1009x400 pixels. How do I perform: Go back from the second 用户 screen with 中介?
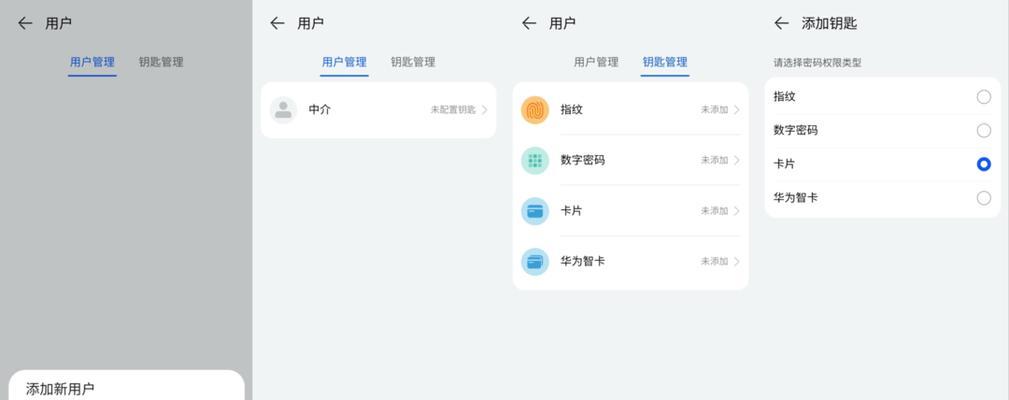[277, 24]
